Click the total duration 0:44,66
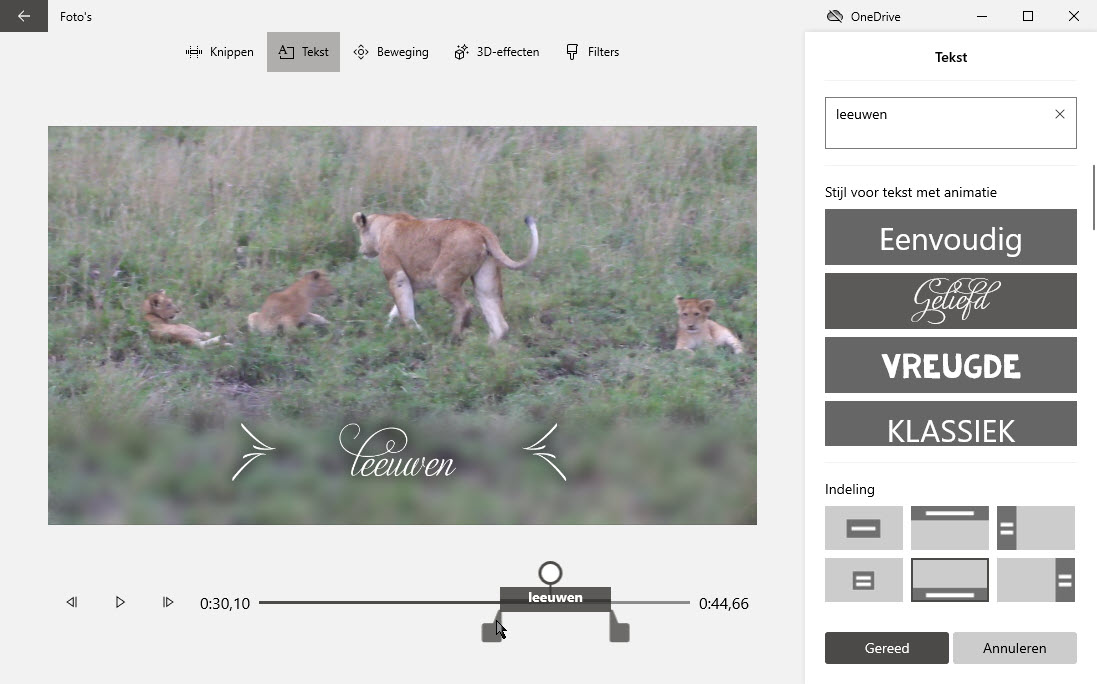The image size is (1097, 684). click(x=723, y=604)
